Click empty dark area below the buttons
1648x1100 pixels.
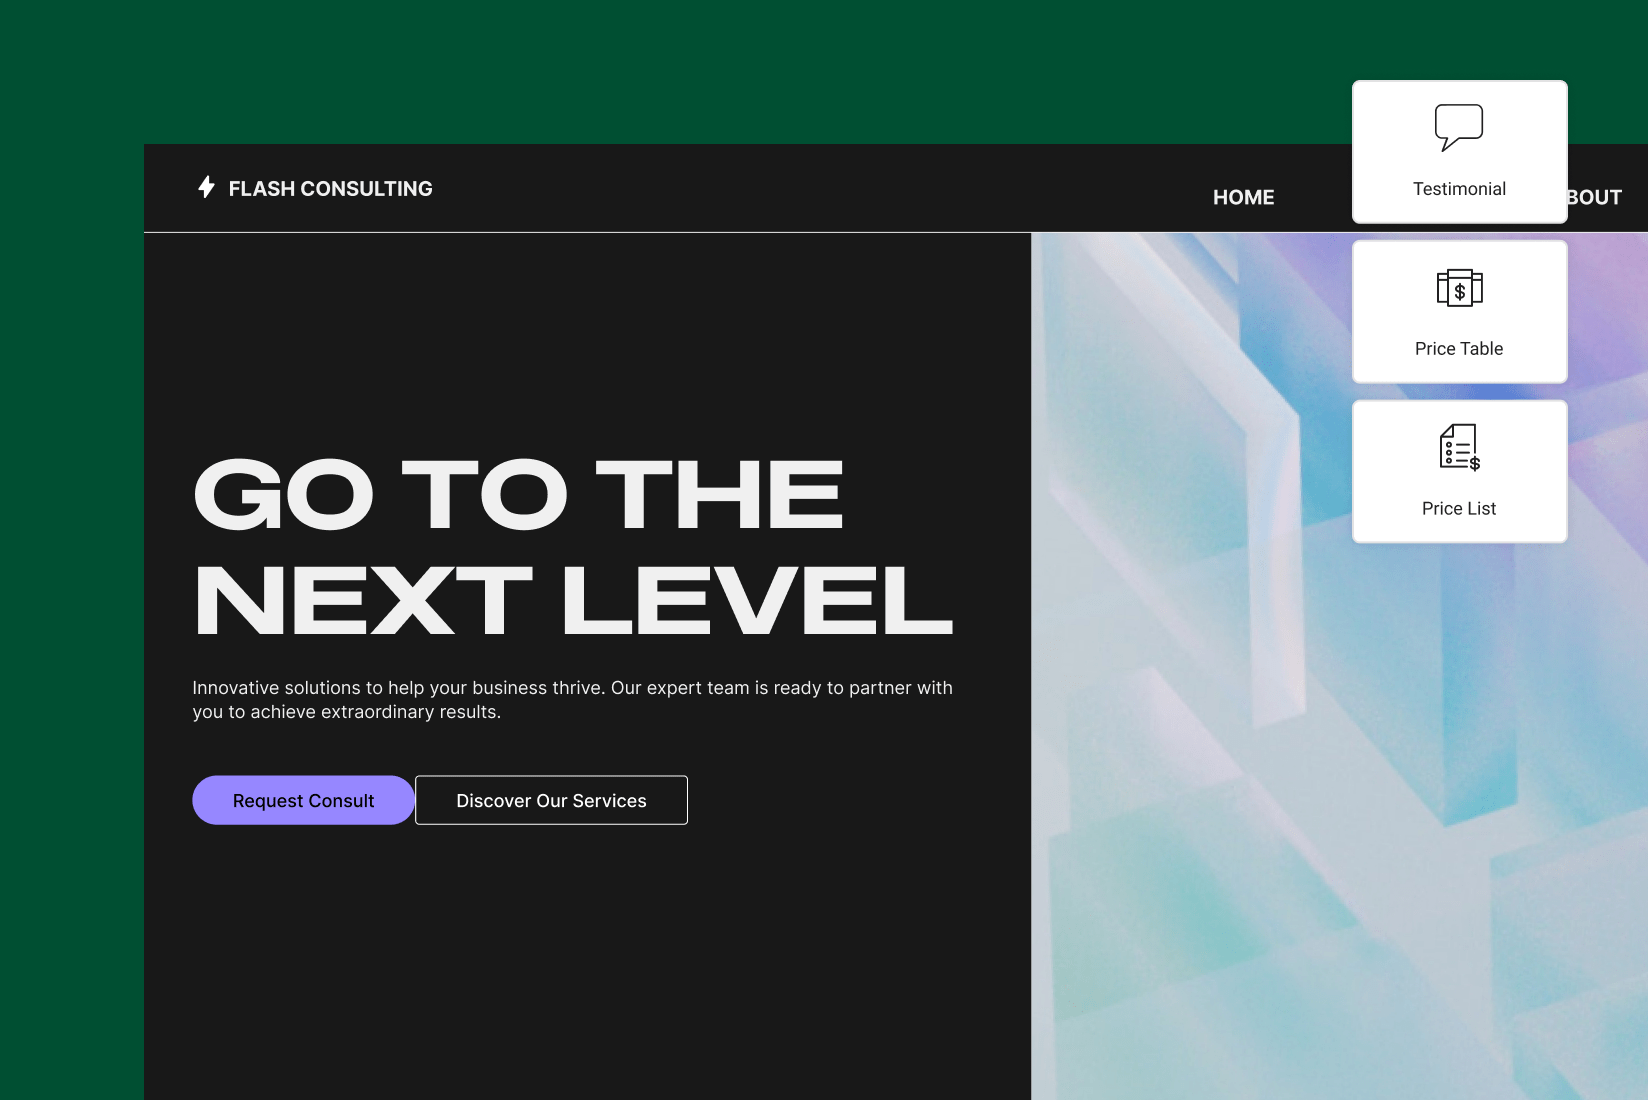click(580, 960)
